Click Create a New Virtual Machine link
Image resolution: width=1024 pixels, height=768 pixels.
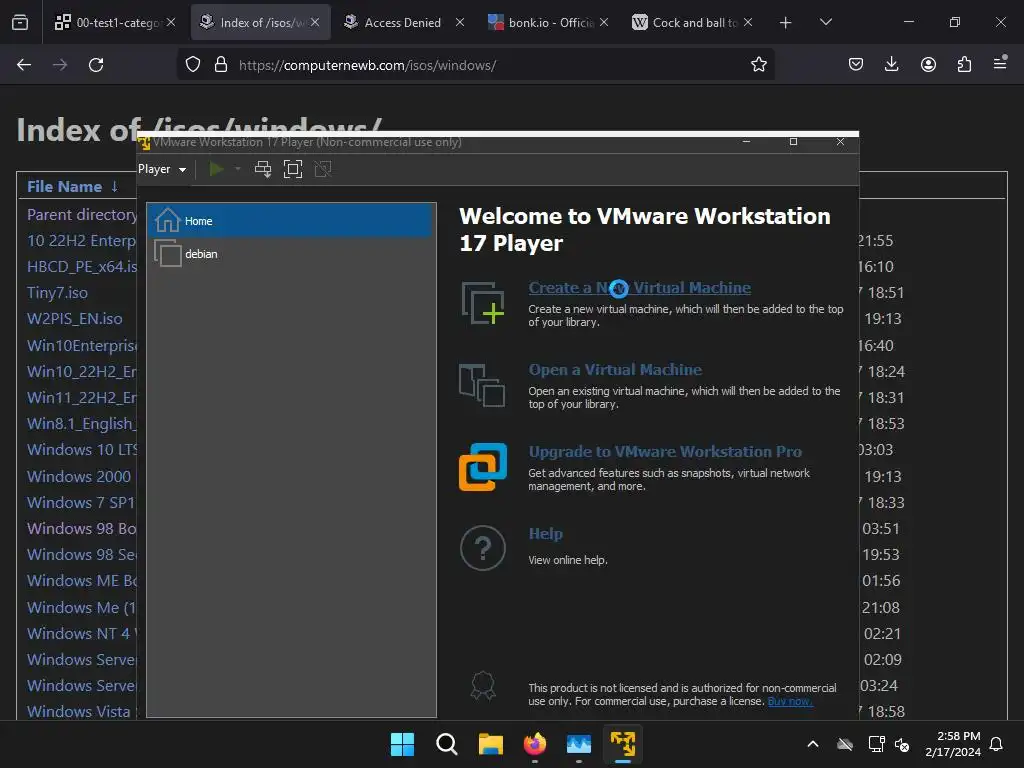[639, 287]
